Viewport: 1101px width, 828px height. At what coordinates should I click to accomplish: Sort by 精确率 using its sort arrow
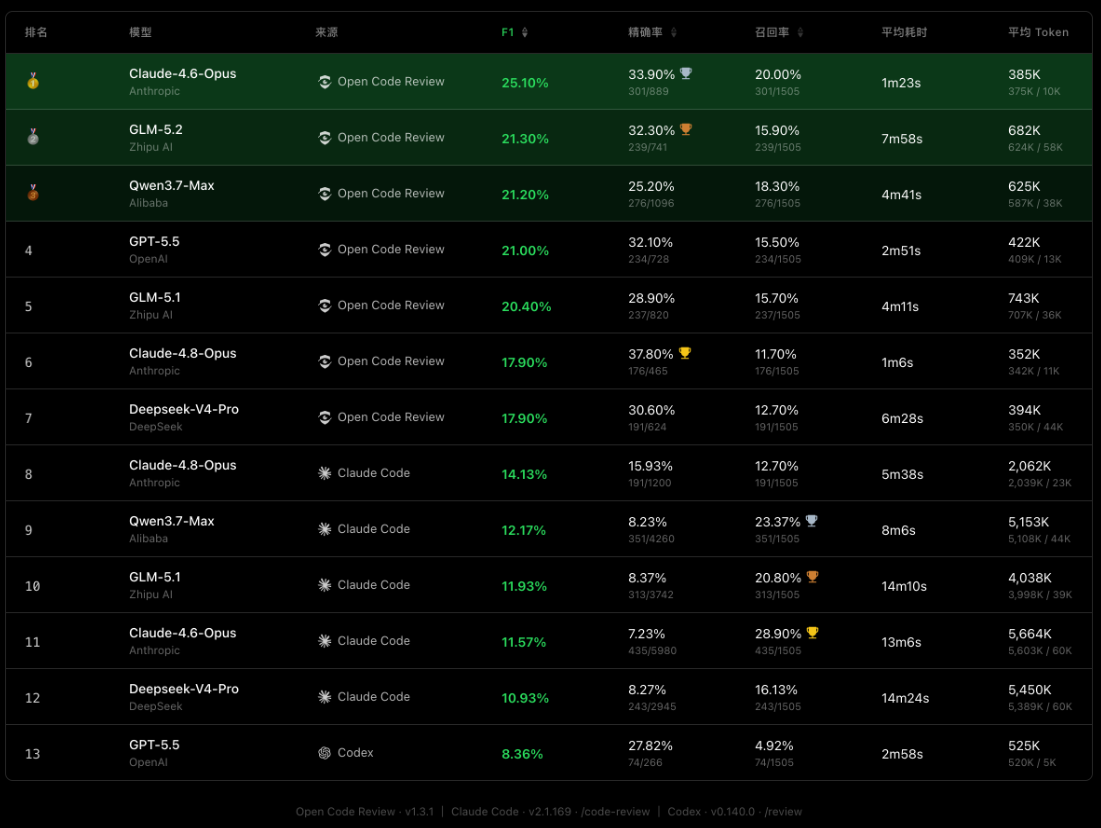pos(673,32)
